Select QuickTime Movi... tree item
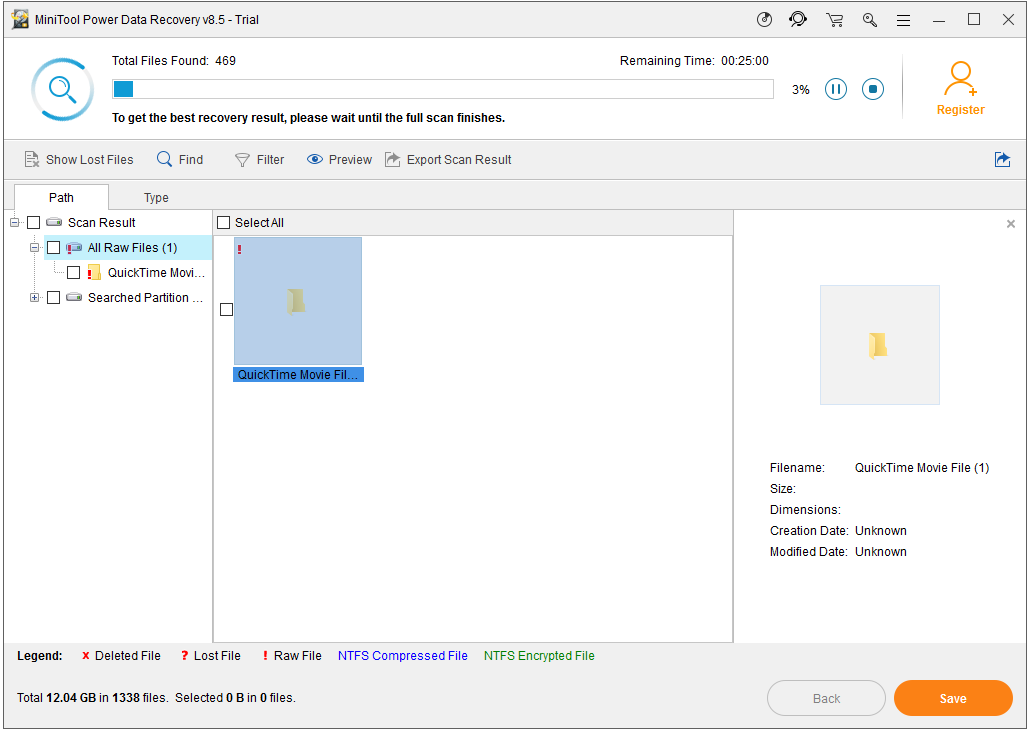The width and height of the screenshot is (1030, 731). (156, 273)
